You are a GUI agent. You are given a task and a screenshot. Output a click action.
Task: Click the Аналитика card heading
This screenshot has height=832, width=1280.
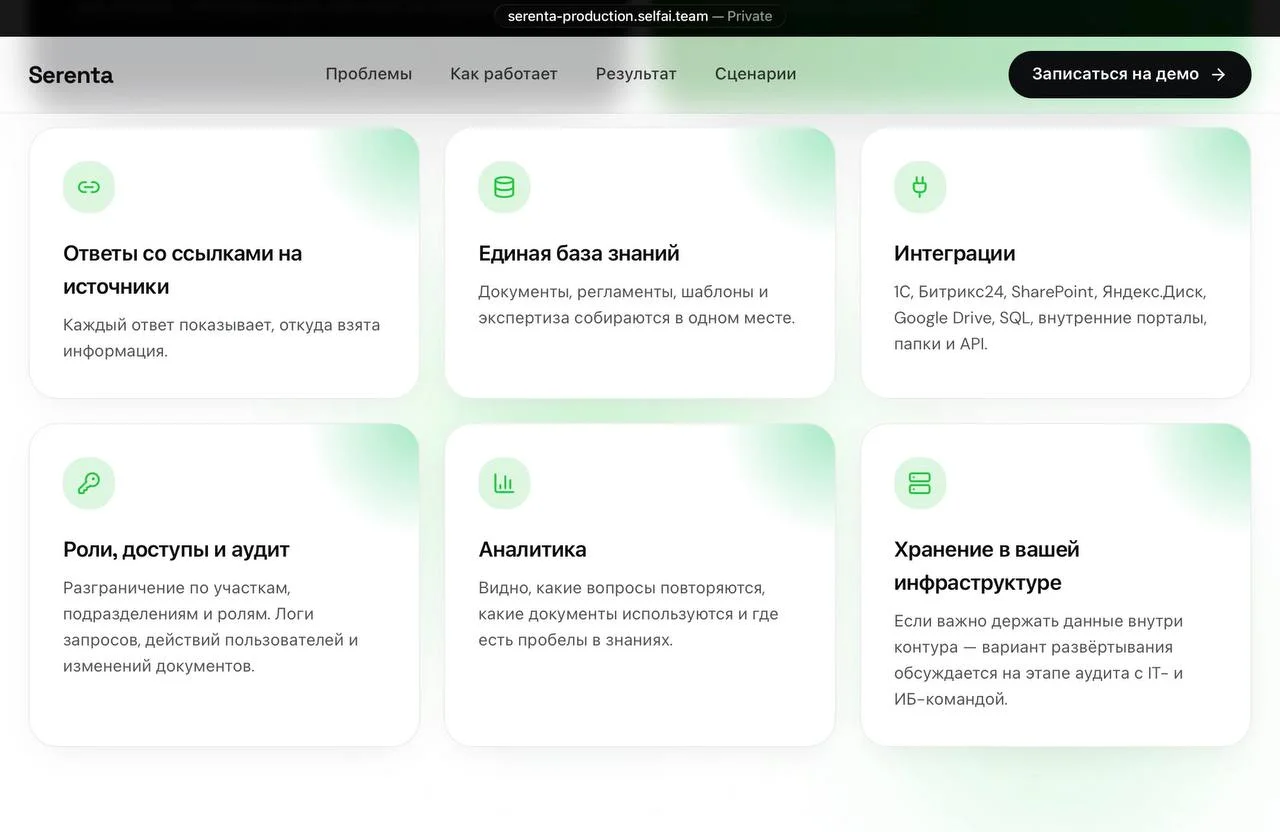[x=533, y=550]
